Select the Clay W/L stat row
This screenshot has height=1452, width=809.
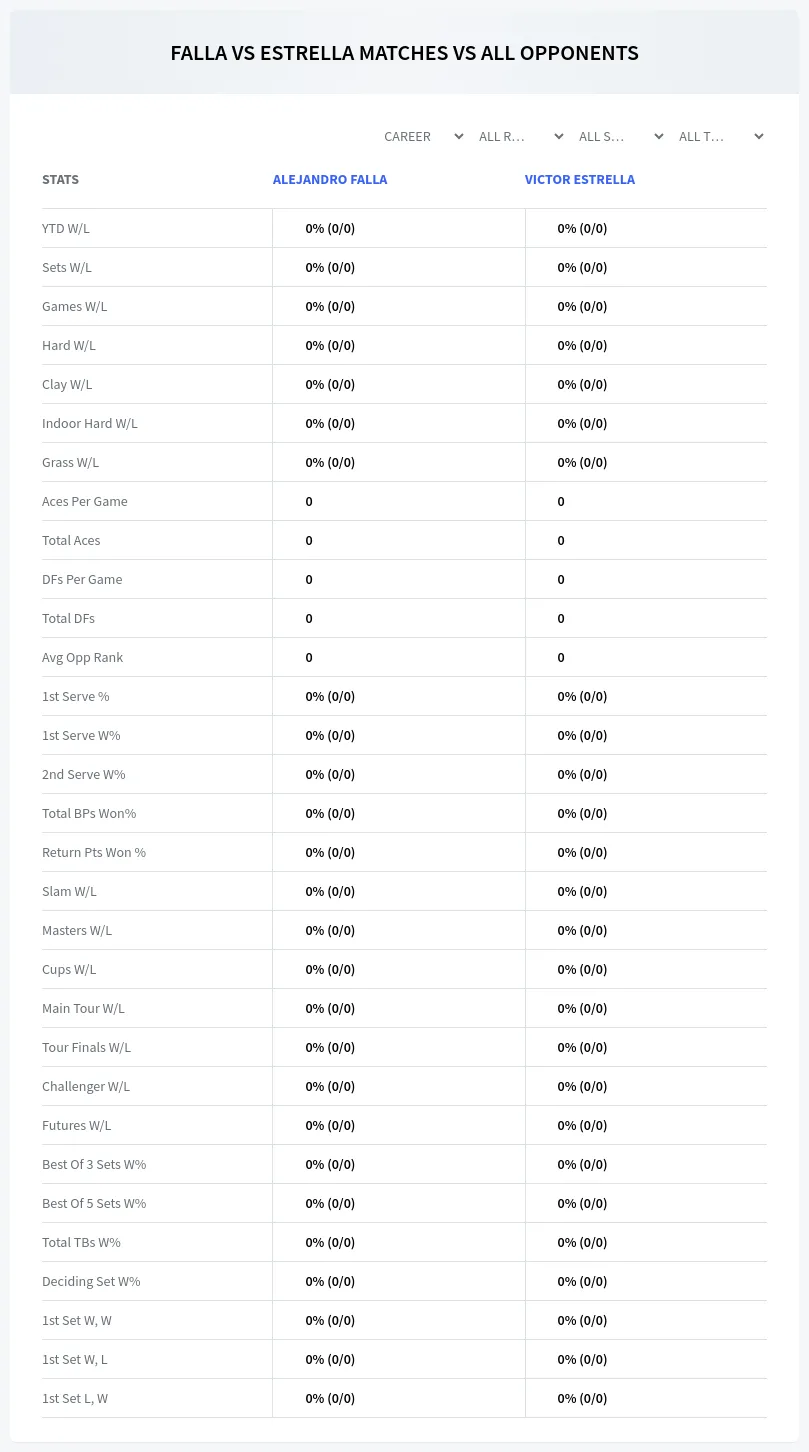tap(404, 384)
